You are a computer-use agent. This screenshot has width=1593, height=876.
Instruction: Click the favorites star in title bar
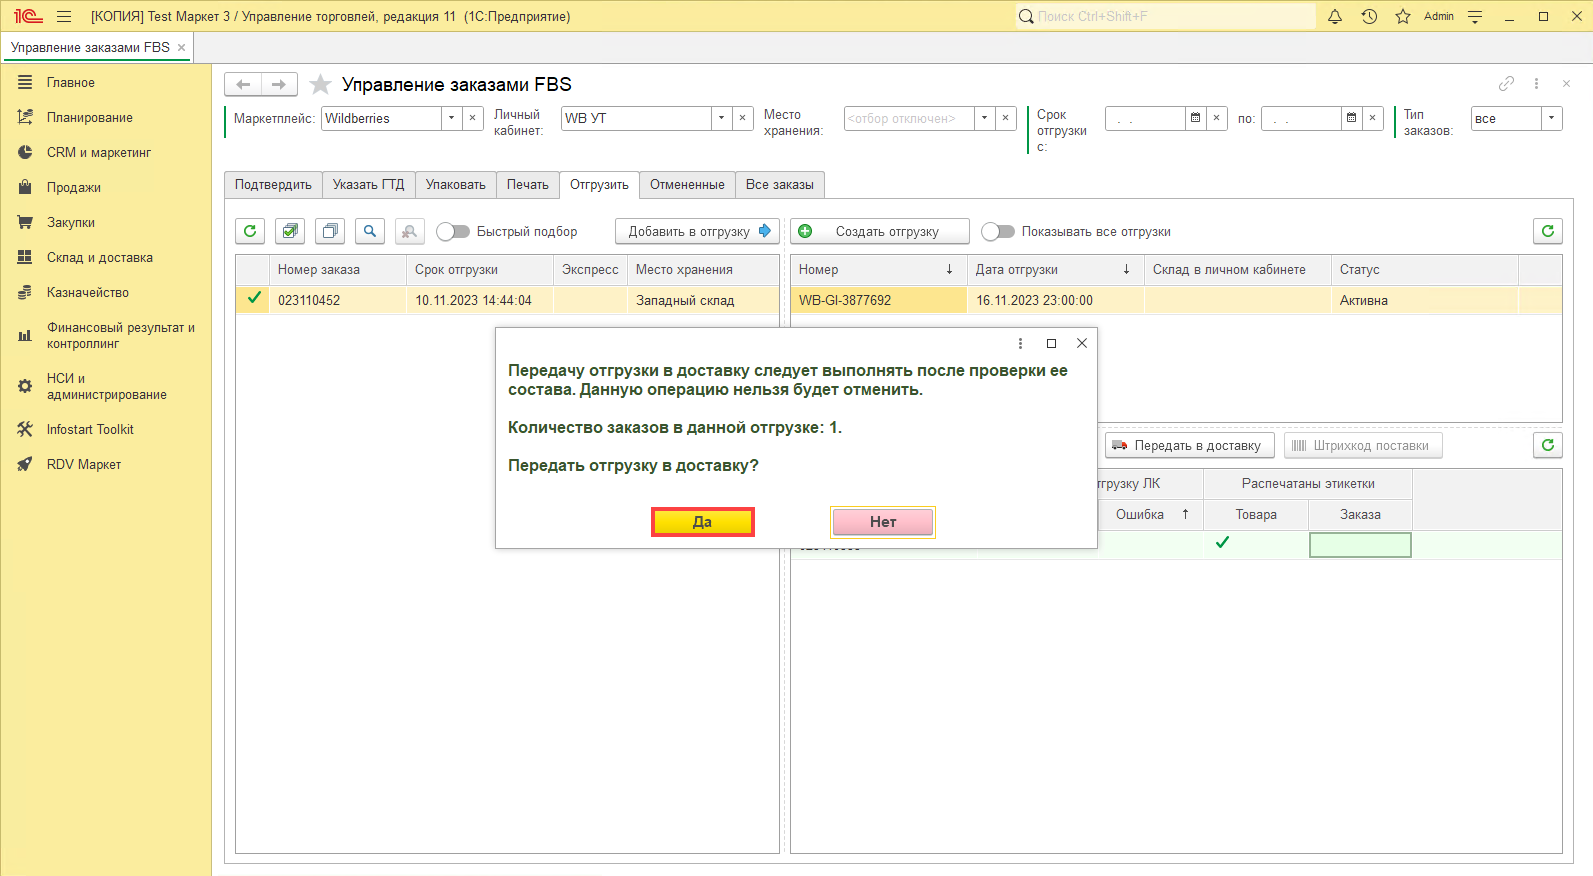click(1403, 17)
